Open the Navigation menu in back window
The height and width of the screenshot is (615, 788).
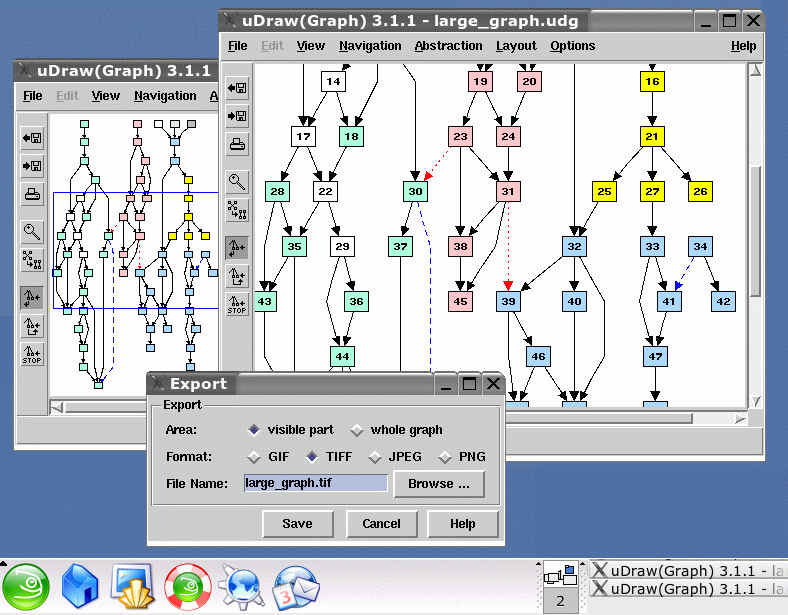tap(165, 95)
